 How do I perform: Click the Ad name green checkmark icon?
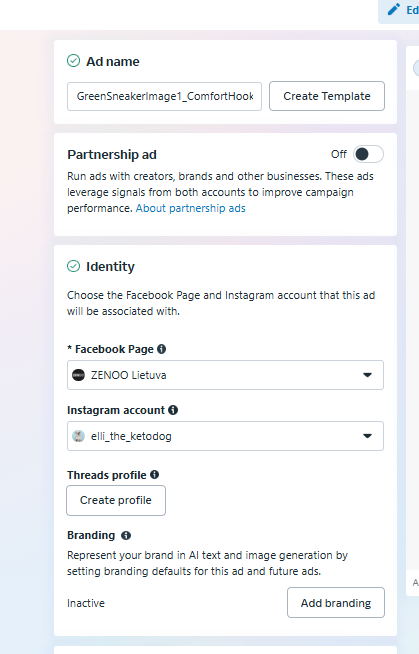(73, 61)
